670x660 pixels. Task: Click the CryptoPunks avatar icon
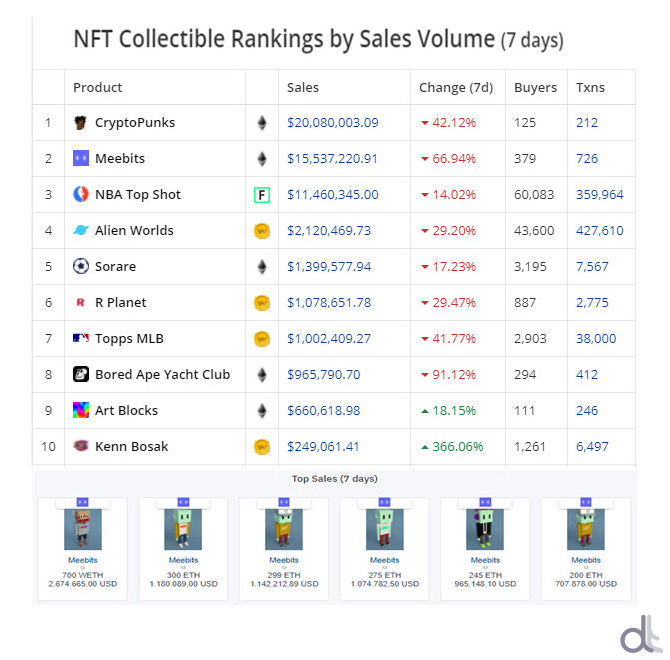point(80,123)
